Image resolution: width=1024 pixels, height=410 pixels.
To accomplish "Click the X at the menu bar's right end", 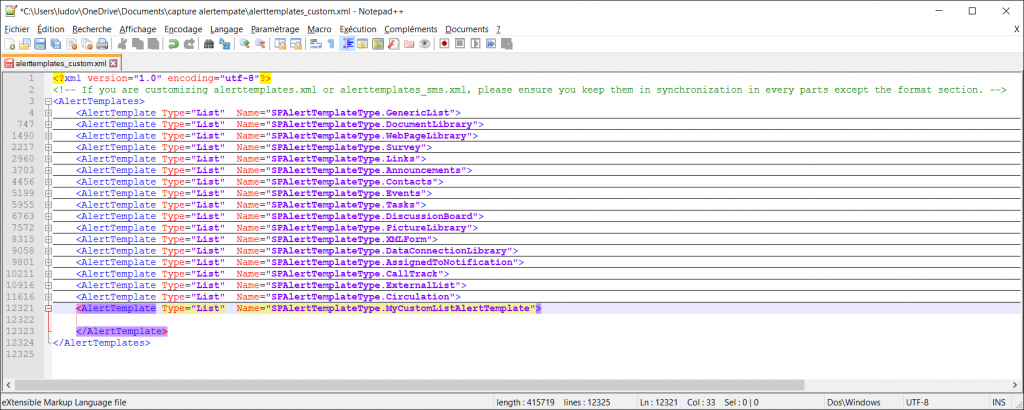I will pyautogui.click(x=1016, y=29).
